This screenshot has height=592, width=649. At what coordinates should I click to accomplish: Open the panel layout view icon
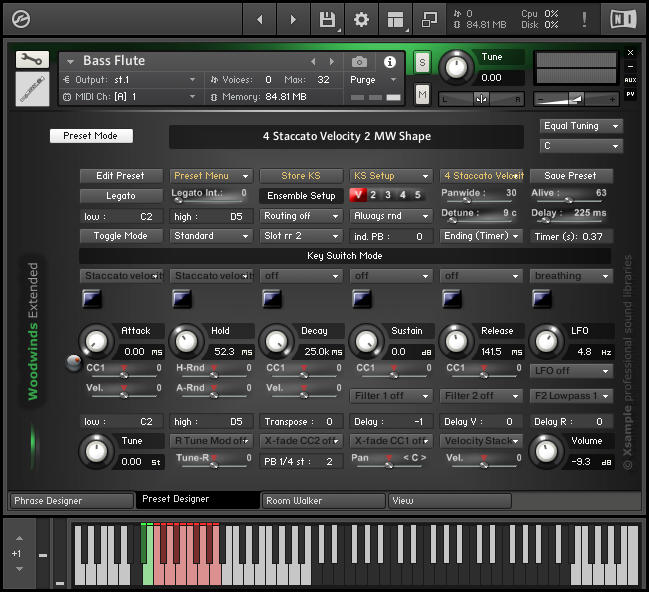(395, 19)
